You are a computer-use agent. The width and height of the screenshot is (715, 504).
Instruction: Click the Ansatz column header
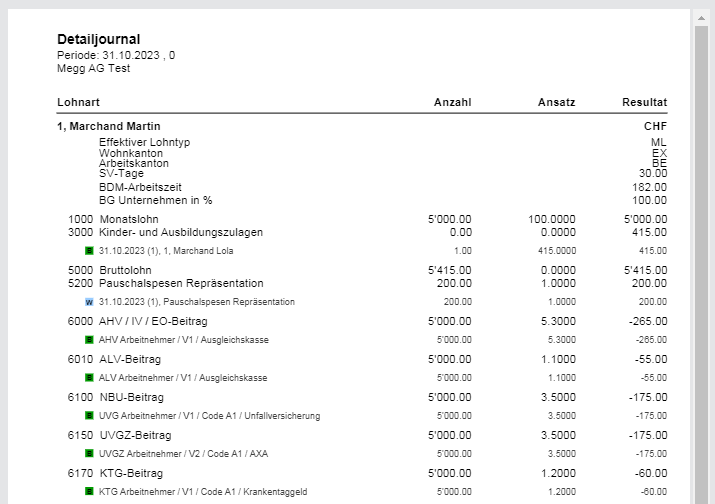tap(556, 103)
